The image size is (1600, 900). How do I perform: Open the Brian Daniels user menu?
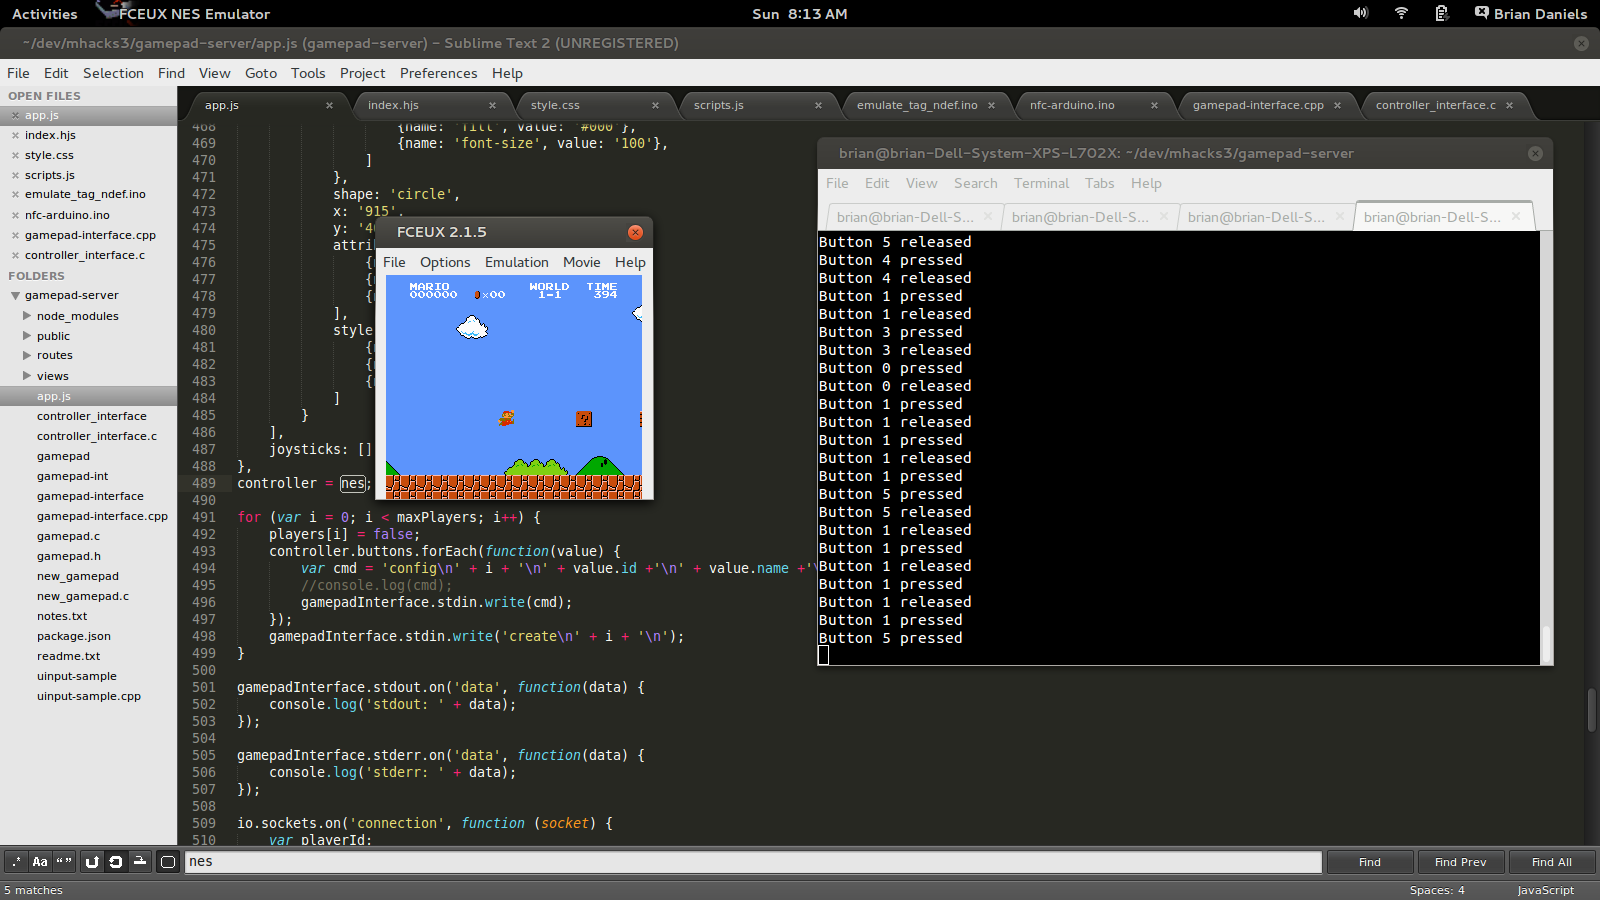(x=1540, y=14)
